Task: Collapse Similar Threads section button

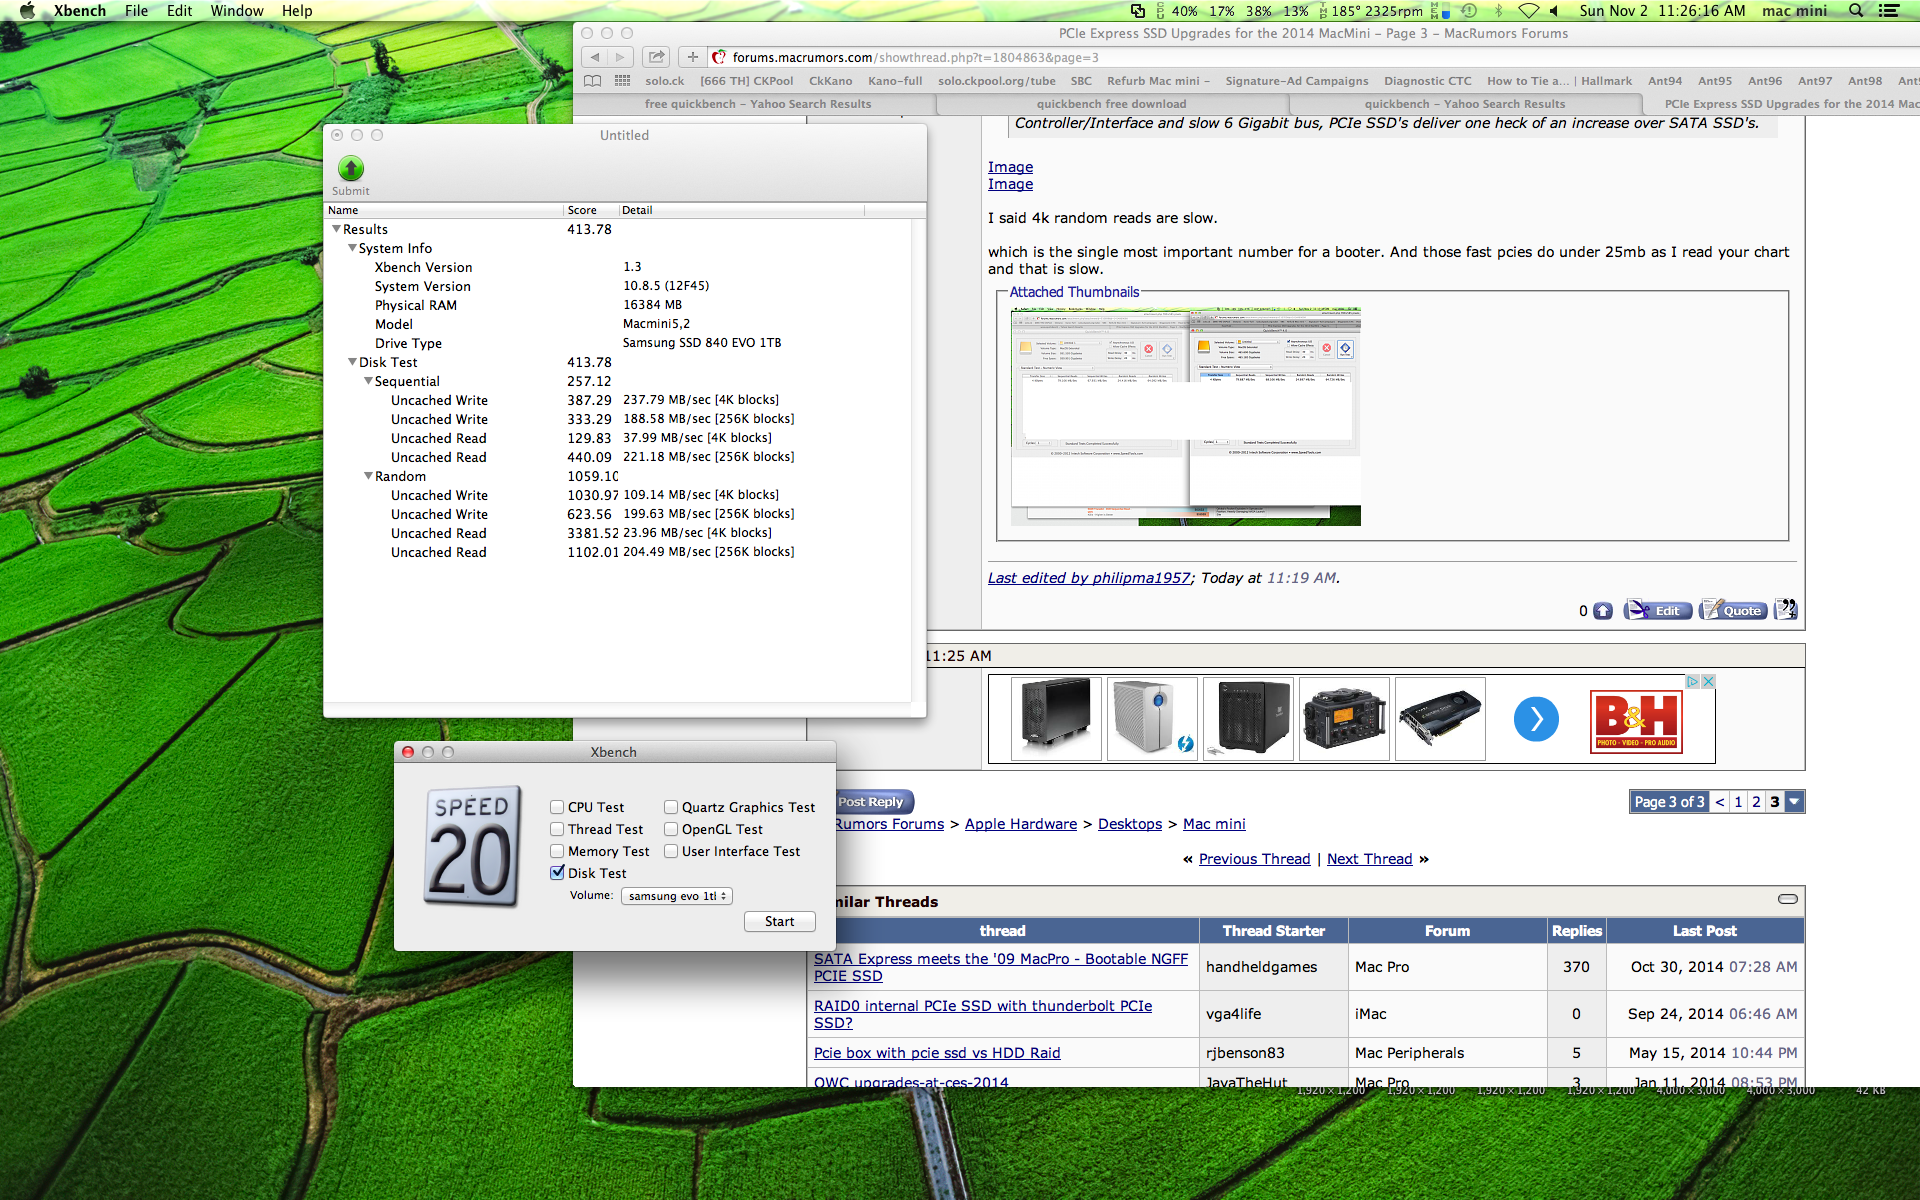Action: click(x=1788, y=899)
